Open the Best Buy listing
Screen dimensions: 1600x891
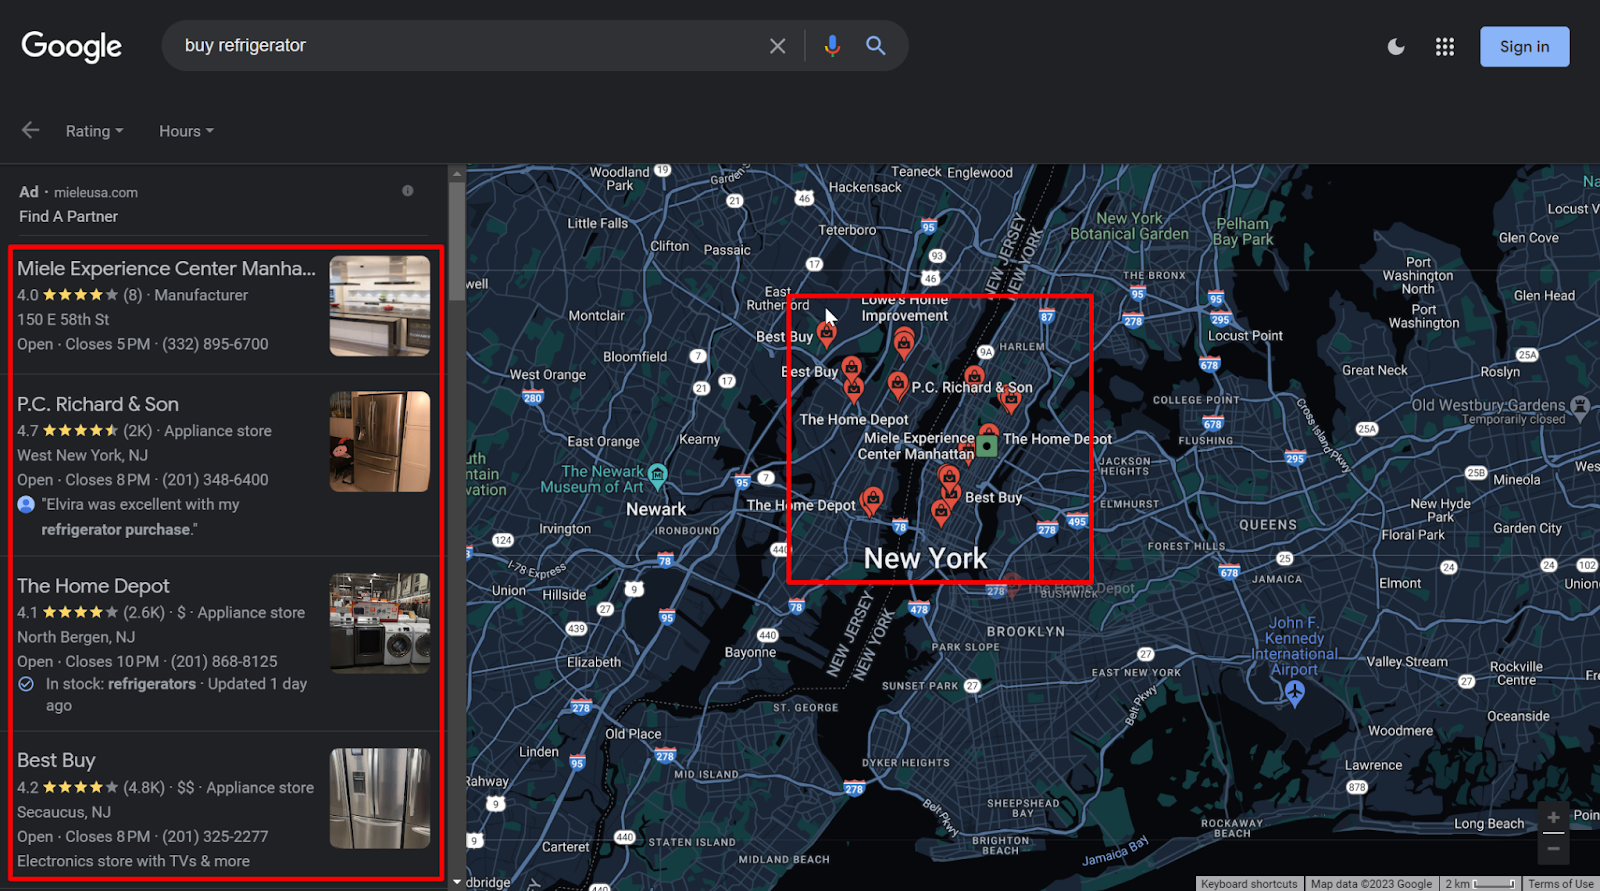56,760
